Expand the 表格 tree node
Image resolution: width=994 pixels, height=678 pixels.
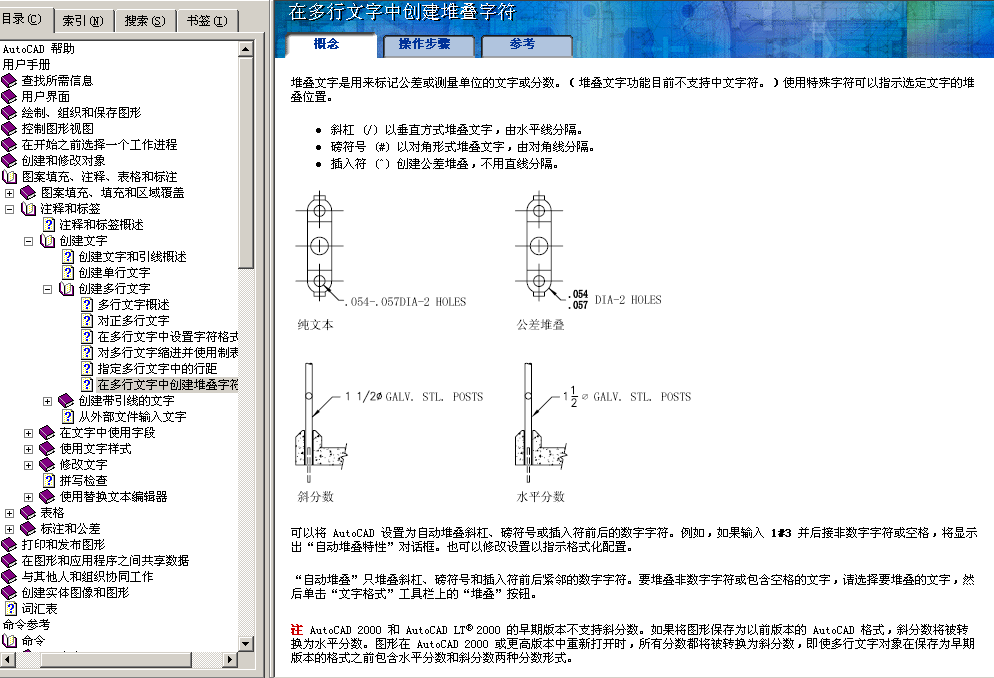(10, 513)
